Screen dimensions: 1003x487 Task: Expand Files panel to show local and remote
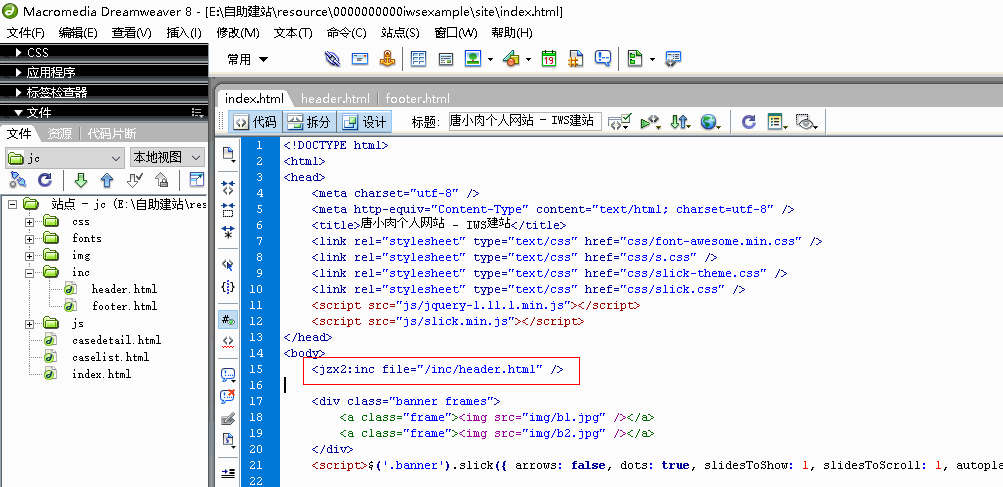tap(197, 180)
